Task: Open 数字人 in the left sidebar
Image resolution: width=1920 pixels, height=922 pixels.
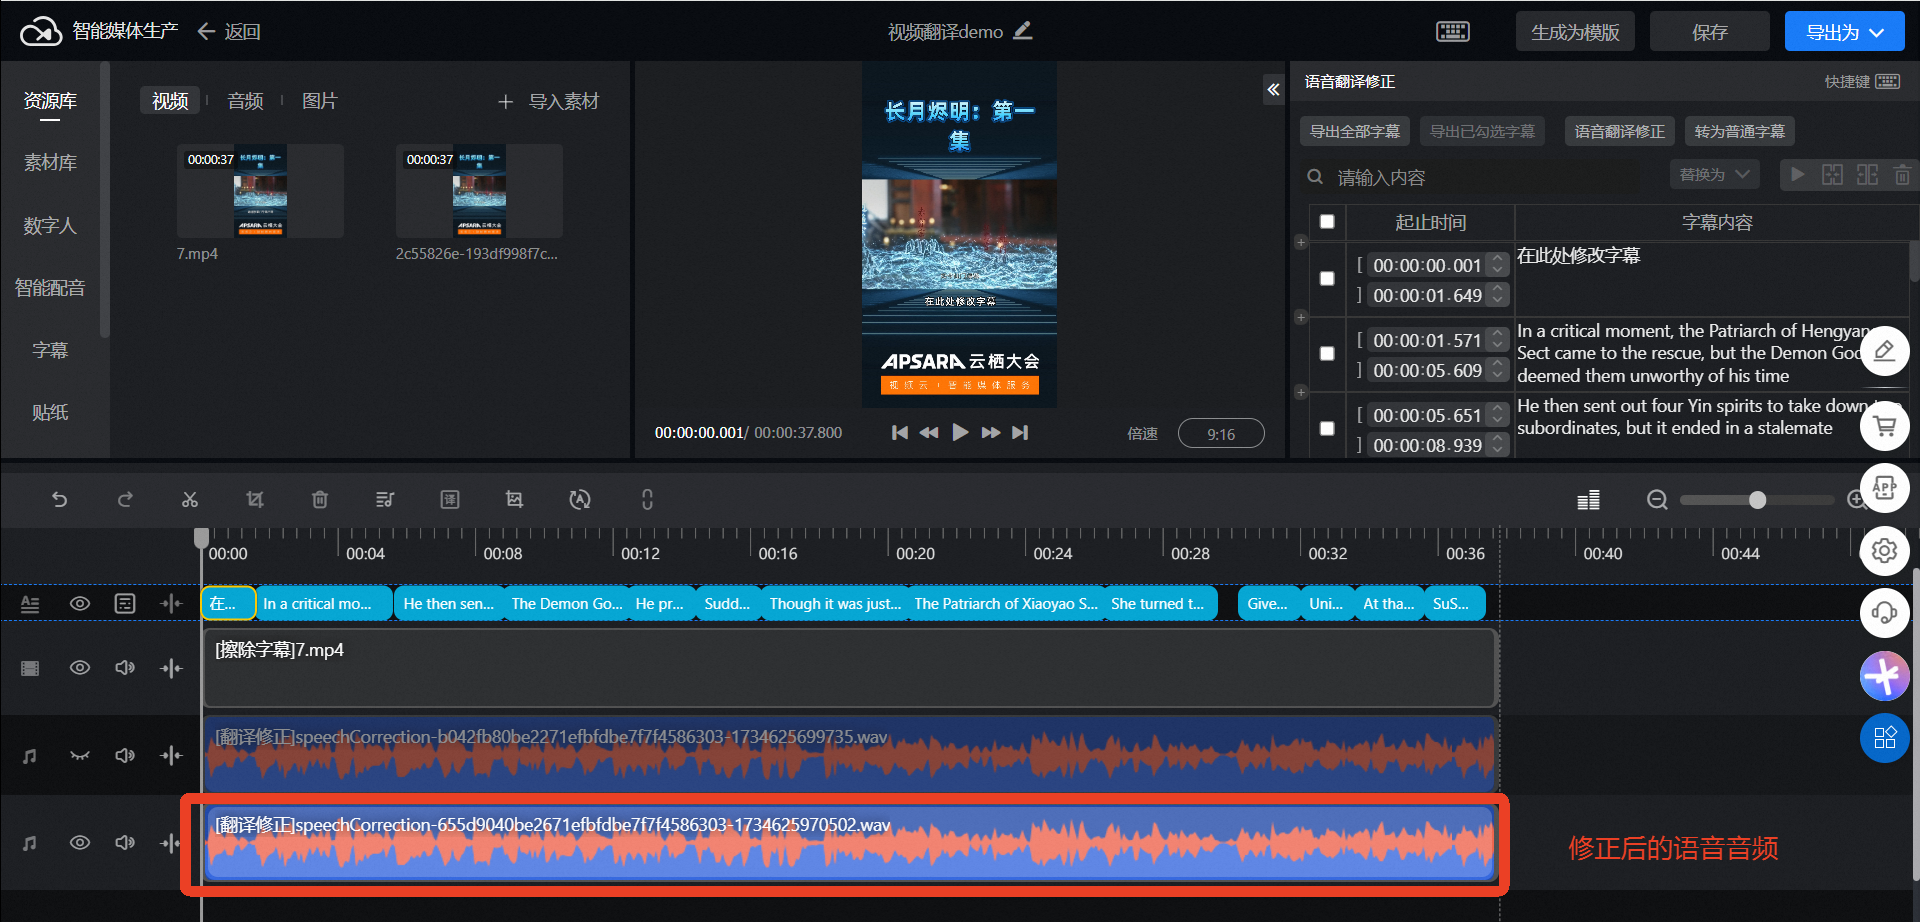Action: pyautogui.click(x=50, y=226)
